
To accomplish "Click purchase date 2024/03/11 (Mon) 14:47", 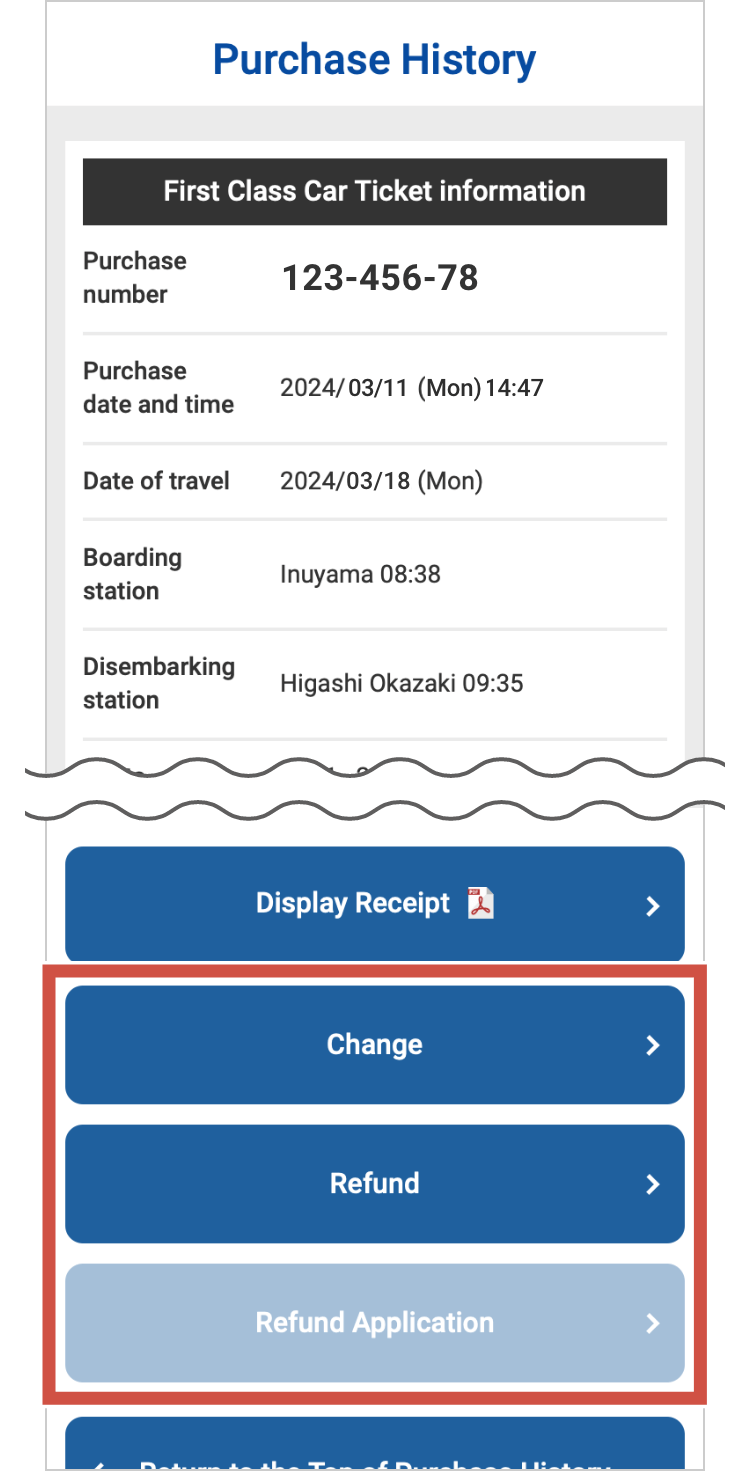I will coord(411,388).
